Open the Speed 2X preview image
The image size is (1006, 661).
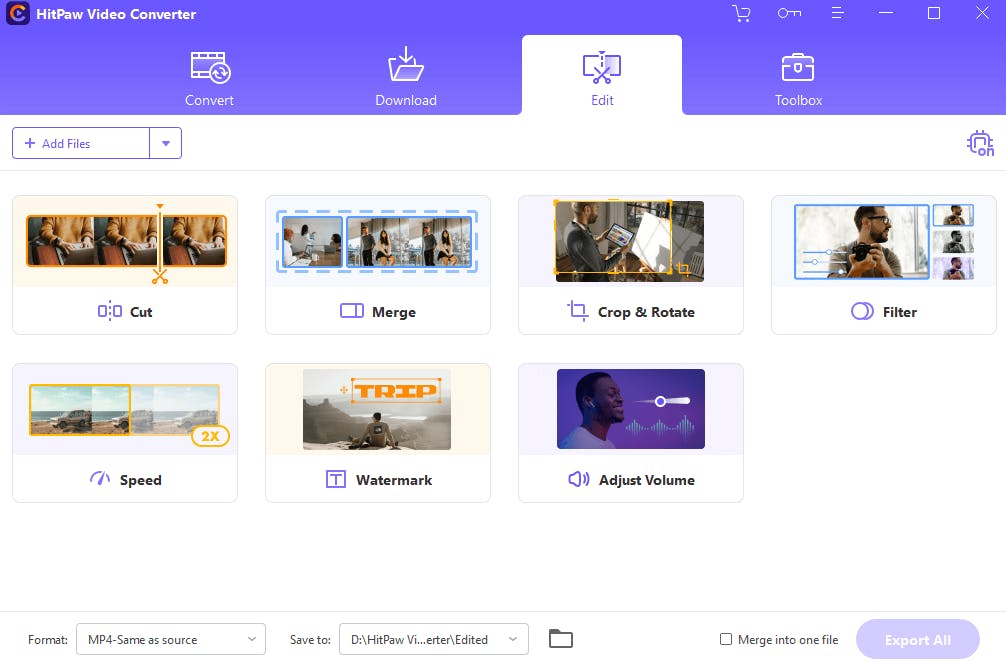pyautogui.click(x=128, y=414)
